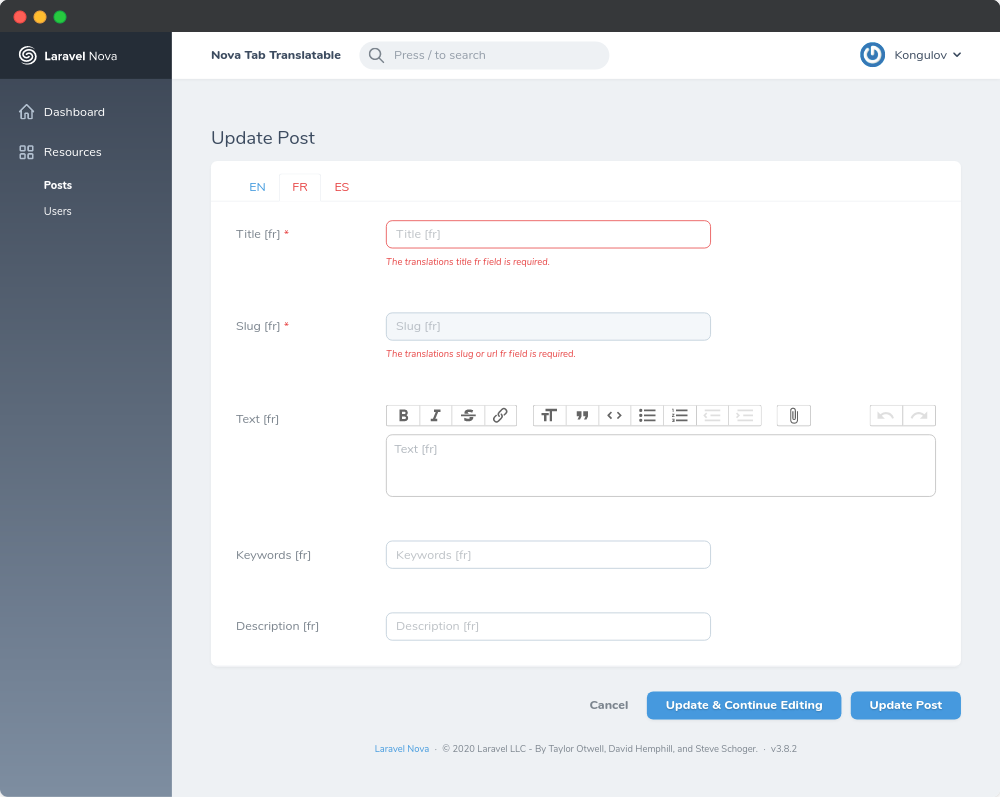Click the undo arrow in the editor
Screen dimensions: 1000x797
pyautogui.click(x=886, y=415)
